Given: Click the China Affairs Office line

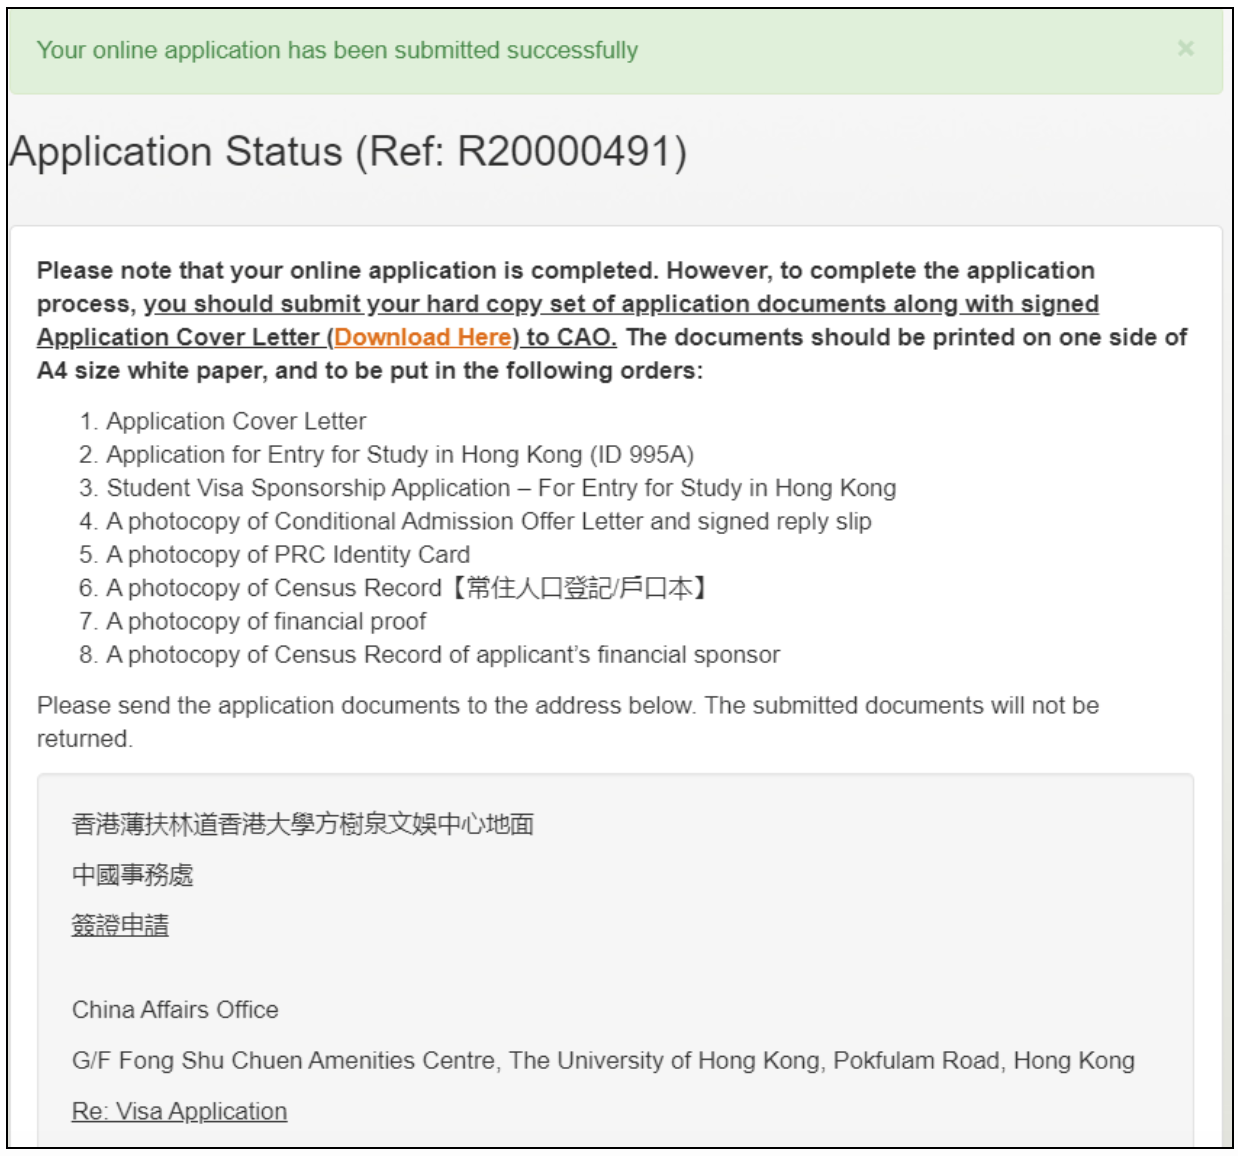Looking at the screenshot, I should point(175,1009).
